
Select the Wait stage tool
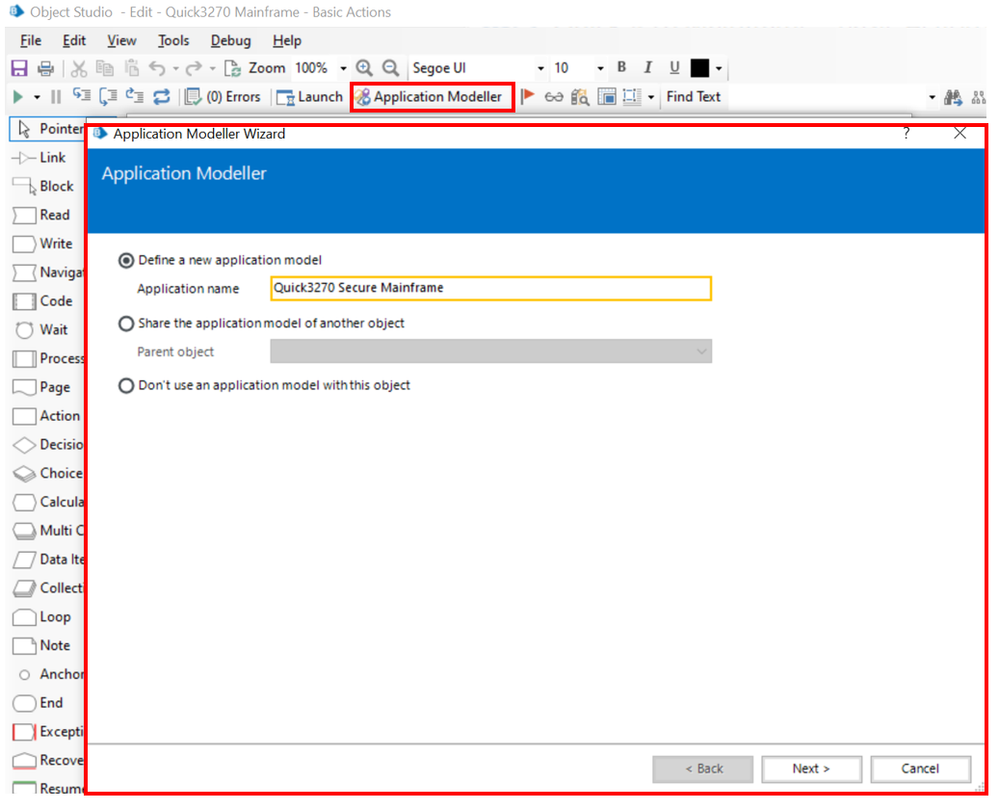(x=41, y=330)
